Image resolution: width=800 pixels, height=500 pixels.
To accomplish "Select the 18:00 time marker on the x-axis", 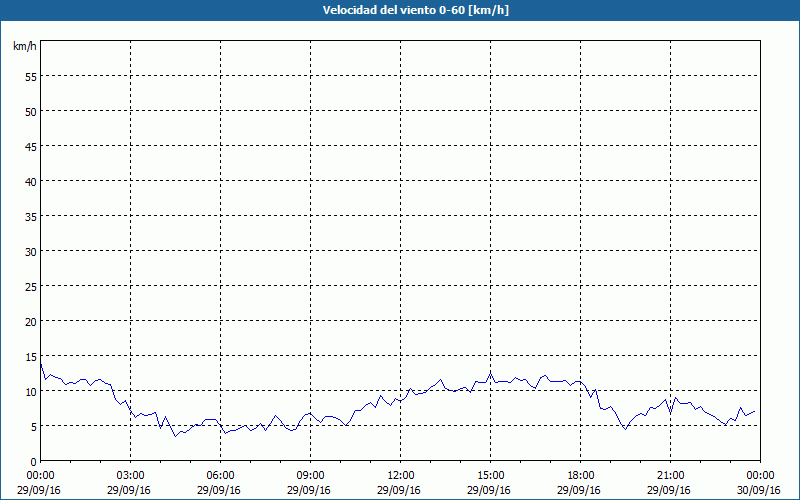I will point(580,475).
